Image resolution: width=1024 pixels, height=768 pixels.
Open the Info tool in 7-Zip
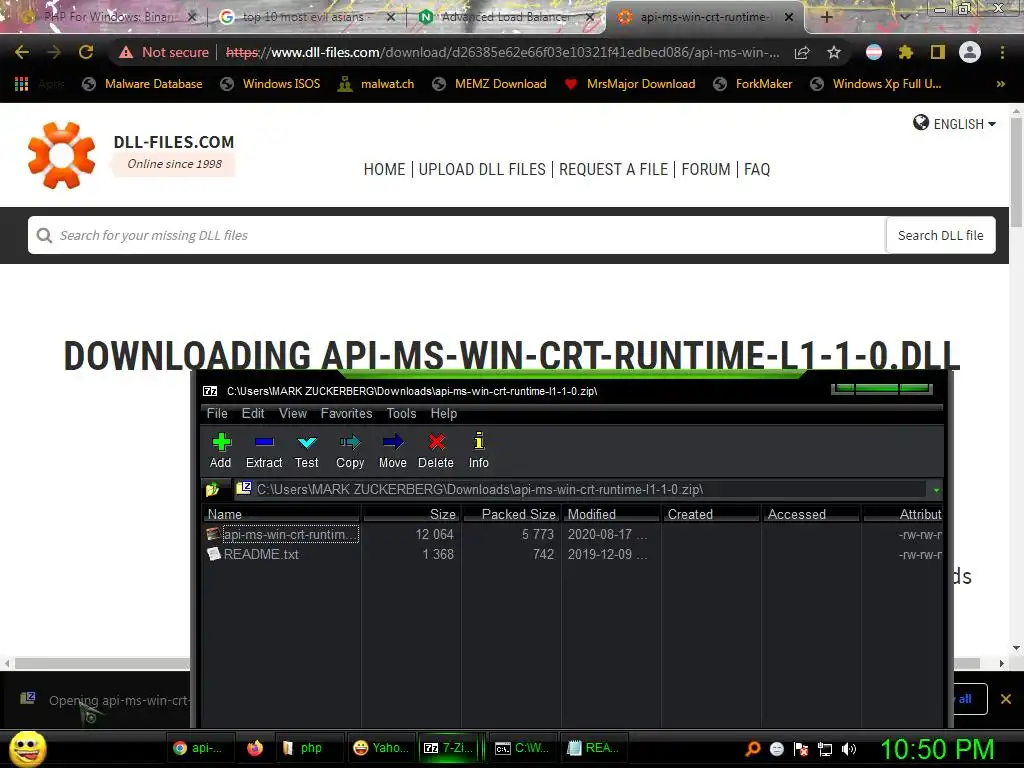pyautogui.click(x=479, y=451)
